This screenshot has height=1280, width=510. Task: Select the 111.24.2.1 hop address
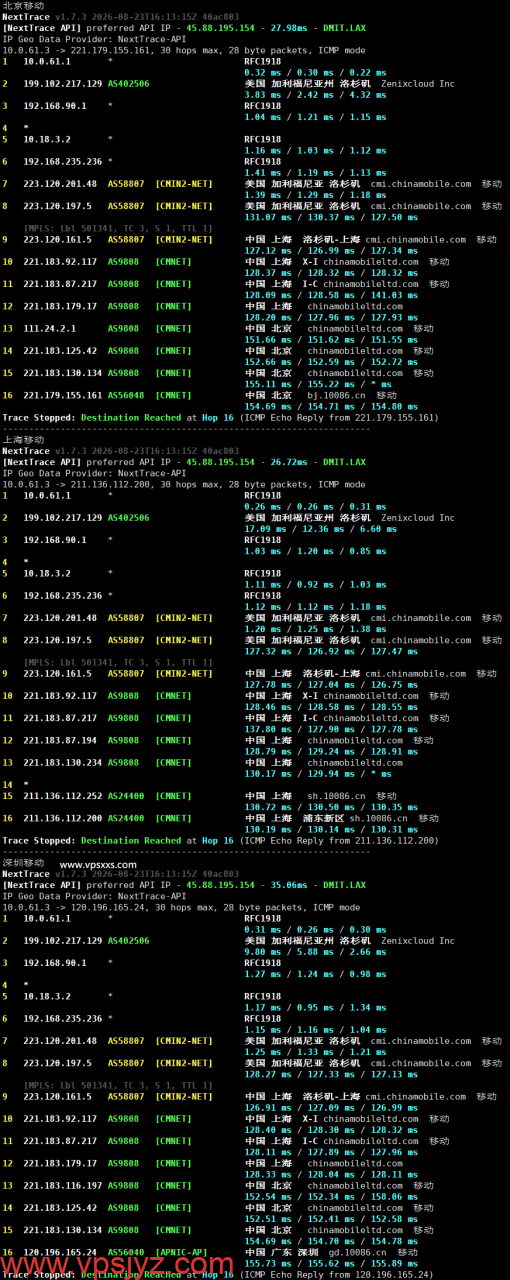(49, 329)
